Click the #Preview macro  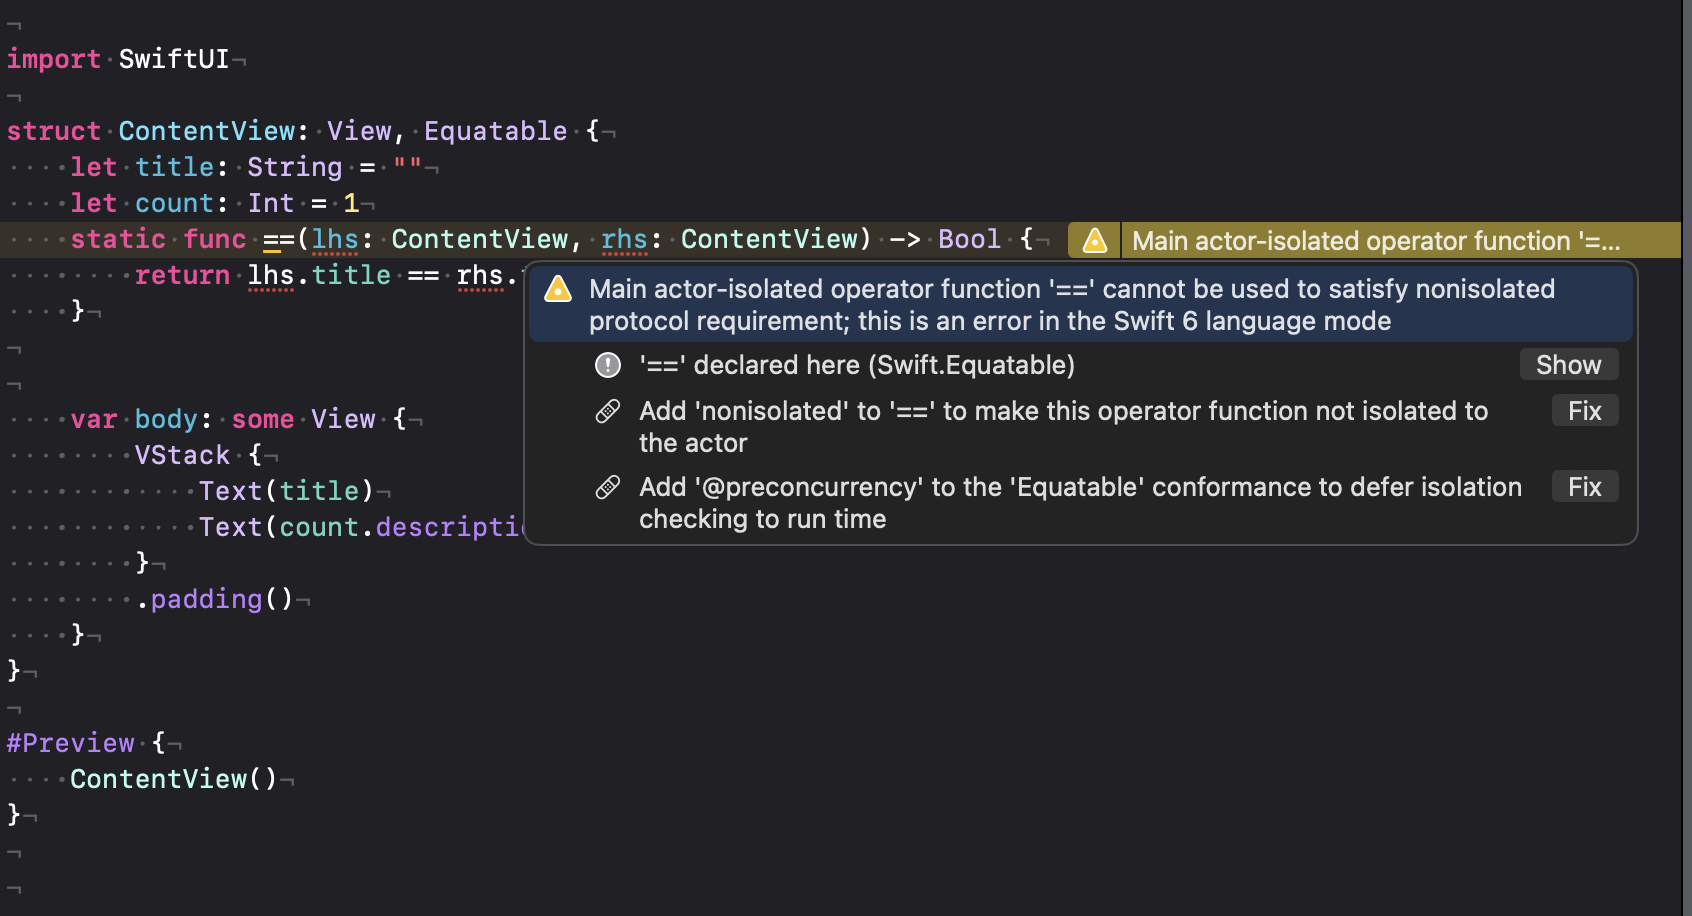coord(70,743)
